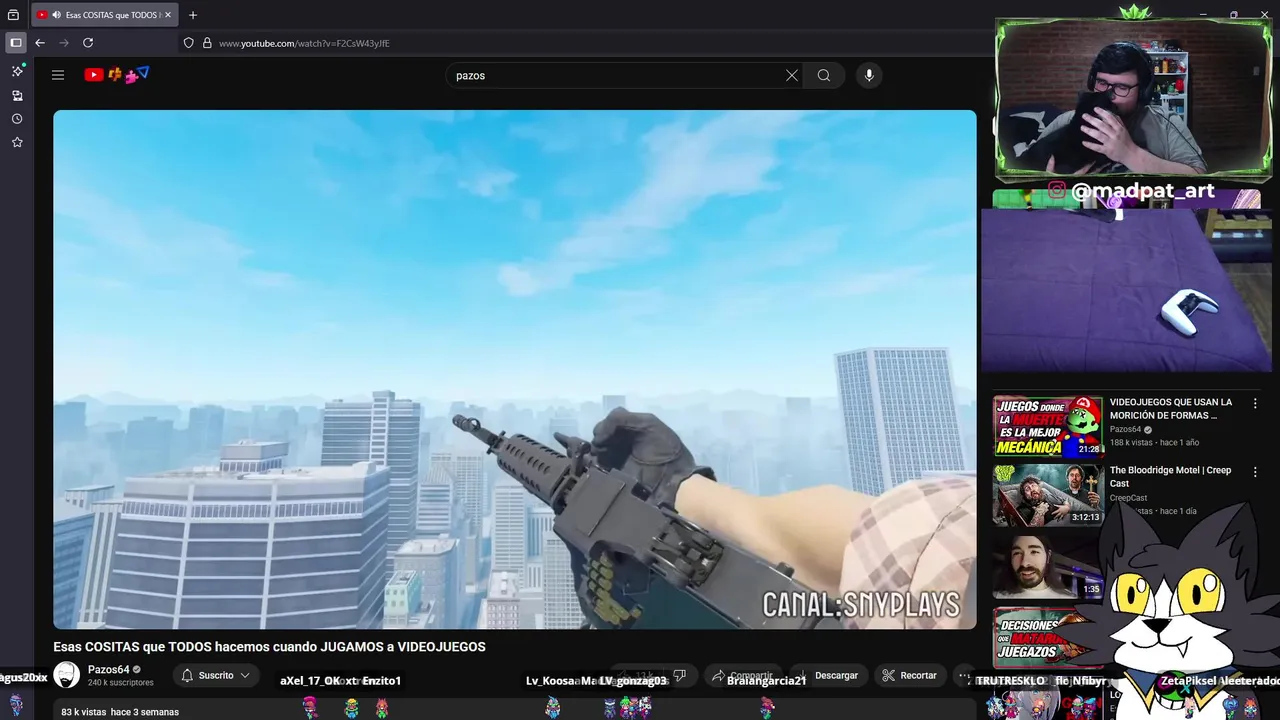Open the Pazos64 channel name link
Viewport: 1280px width, 720px height.
[108, 670]
